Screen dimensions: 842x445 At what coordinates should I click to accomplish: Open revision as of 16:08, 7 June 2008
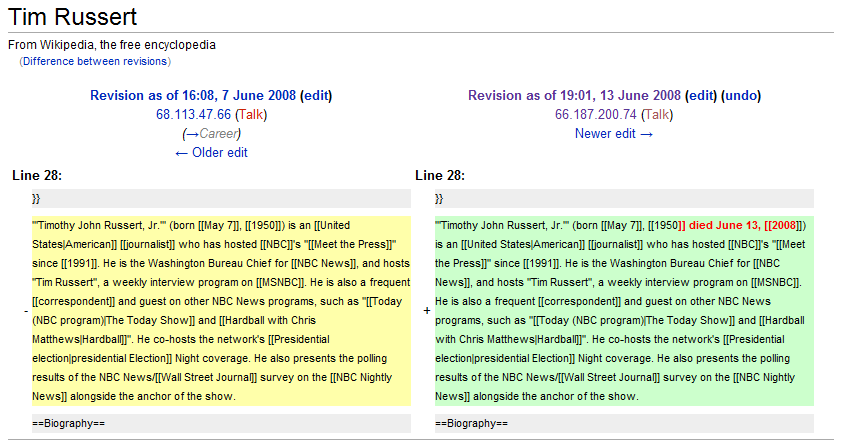[192, 96]
